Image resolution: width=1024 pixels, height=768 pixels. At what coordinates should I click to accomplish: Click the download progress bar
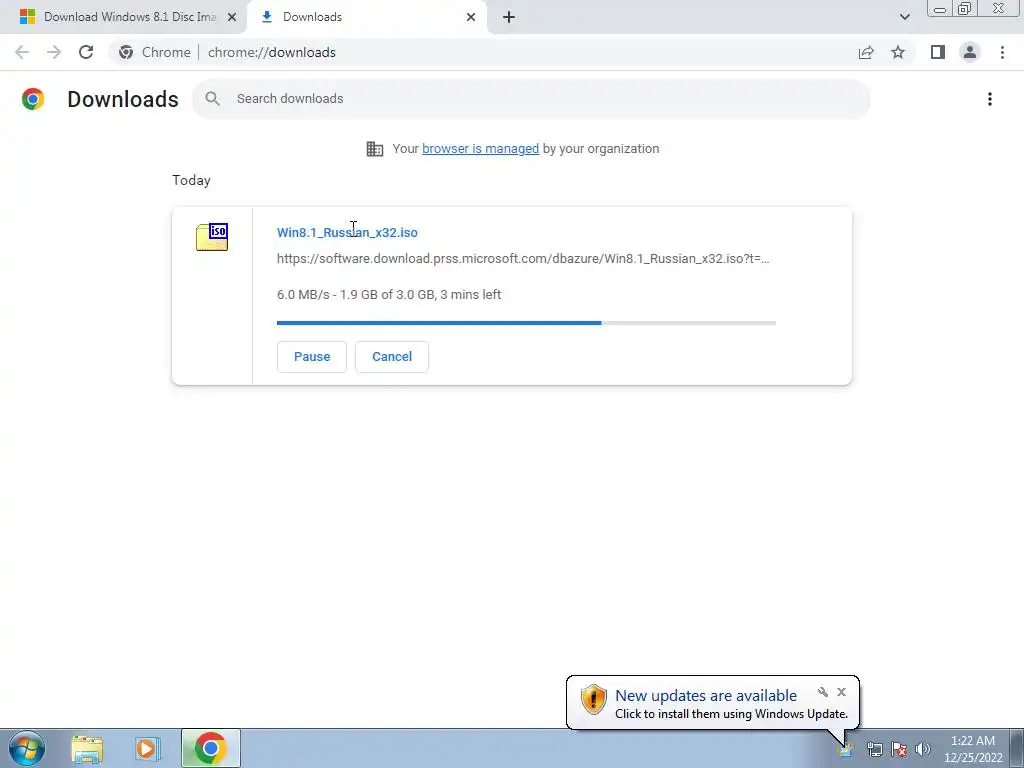click(526, 323)
